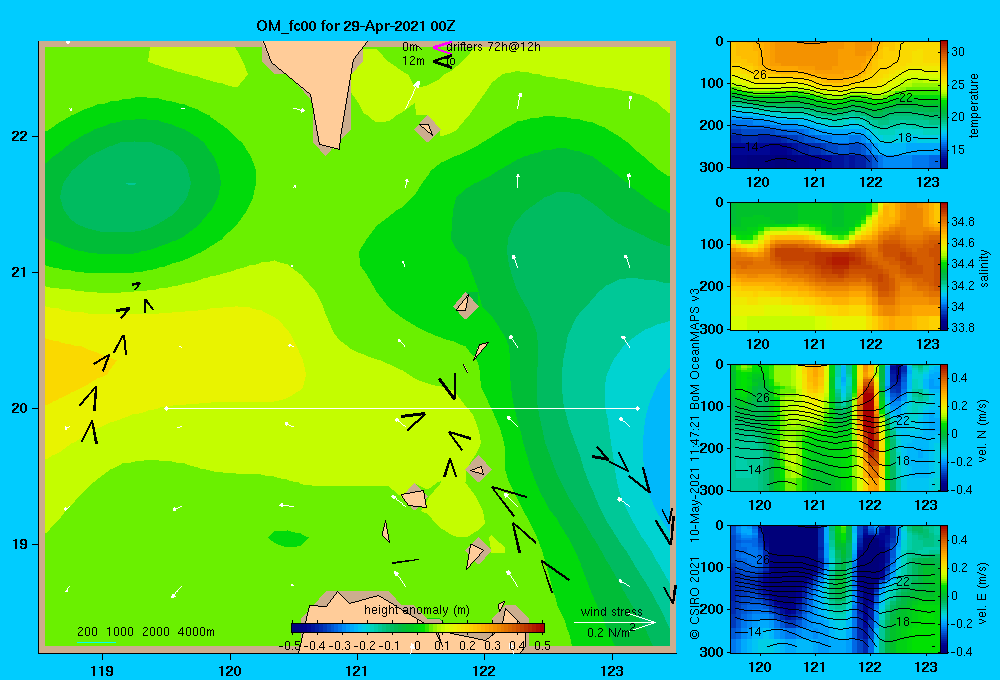This screenshot has width=1000, height=680.
Task: Click the 34.8 tick on salinity color bar
Action: tap(963, 221)
